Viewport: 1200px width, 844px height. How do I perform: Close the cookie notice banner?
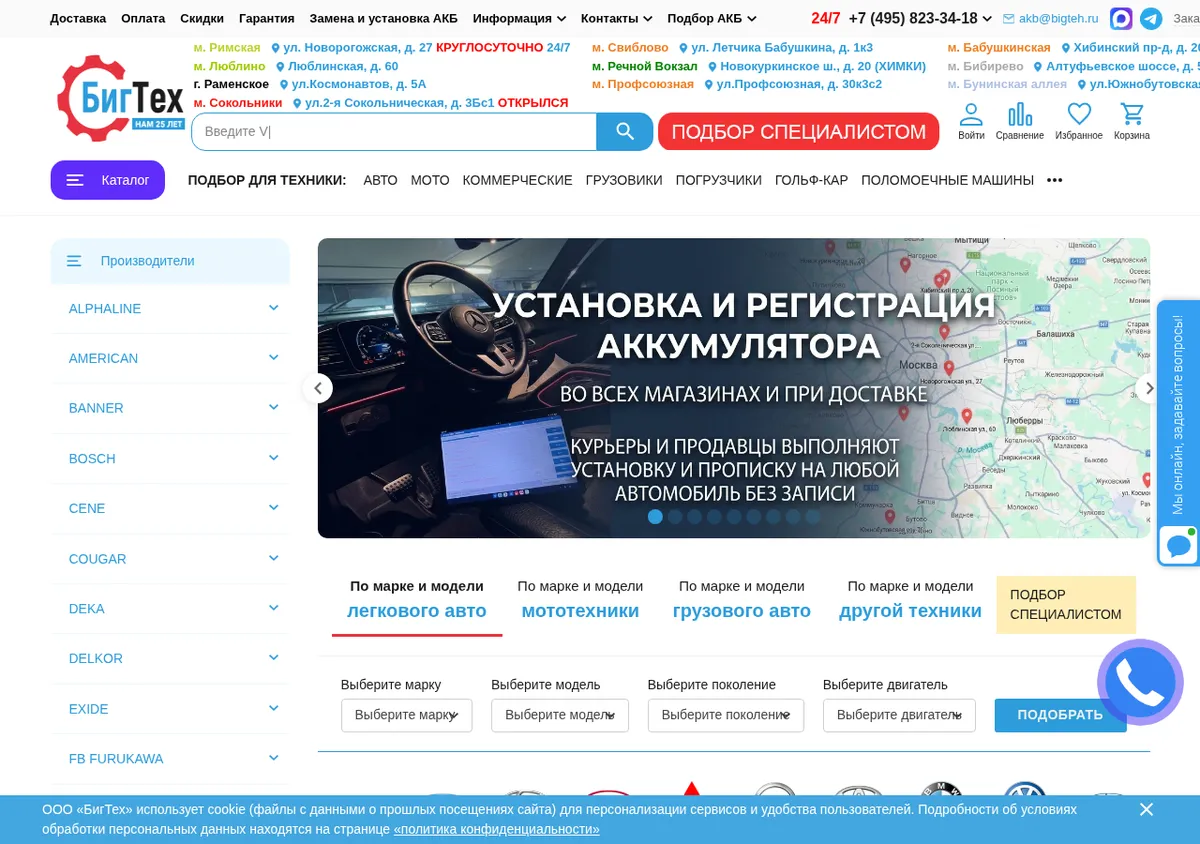(x=1146, y=809)
